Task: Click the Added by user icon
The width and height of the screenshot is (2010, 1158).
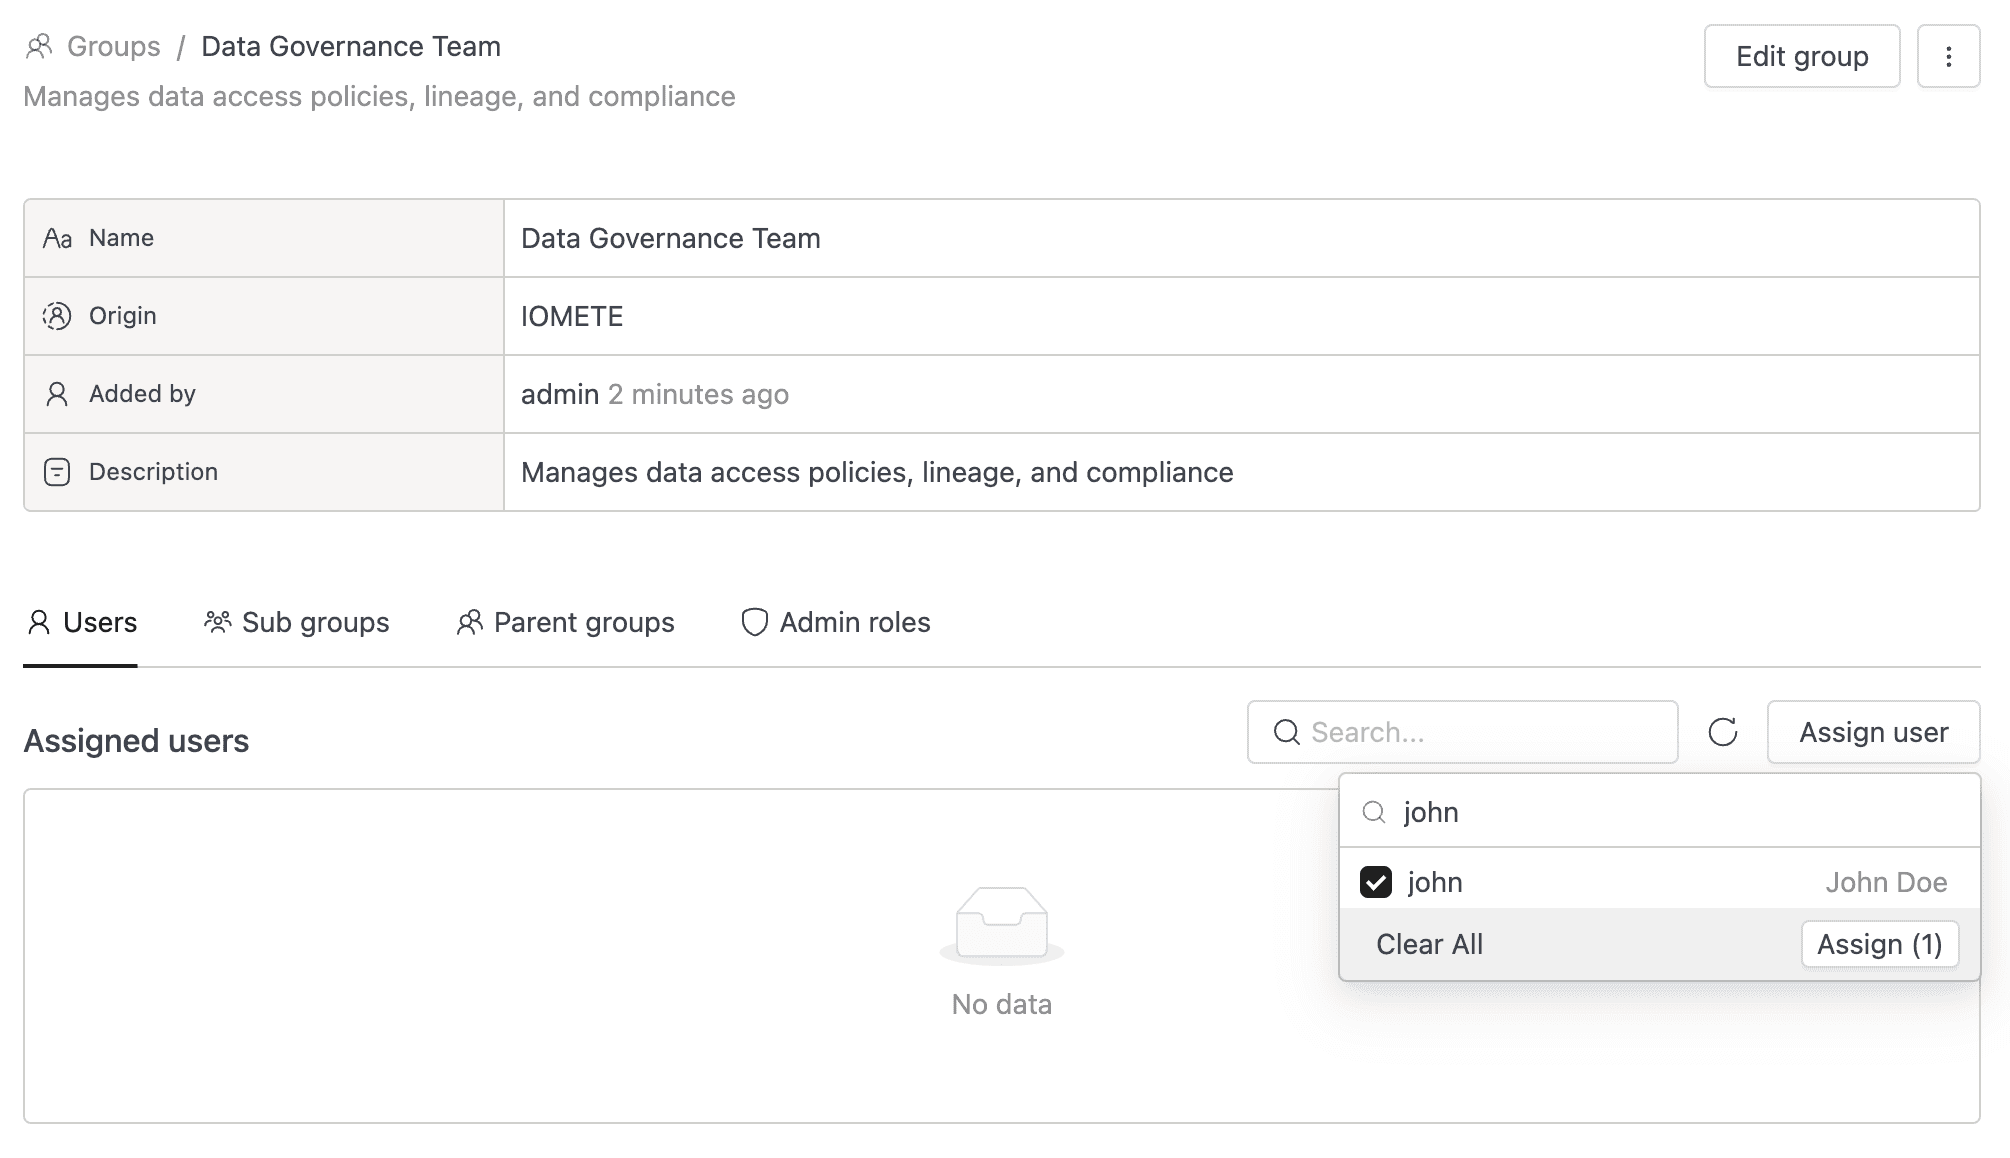Action: [x=57, y=394]
